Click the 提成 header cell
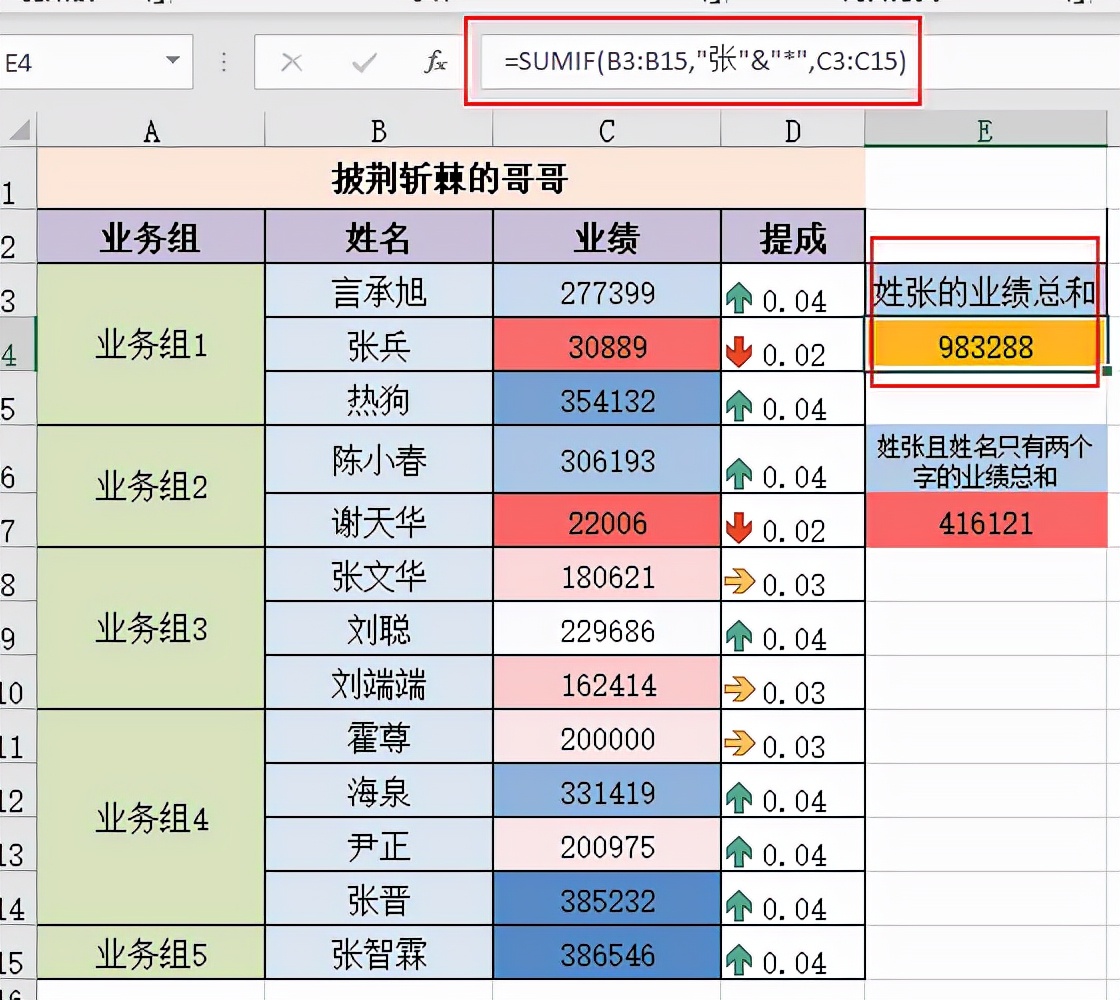This screenshot has width=1120, height=1000. [x=793, y=236]
